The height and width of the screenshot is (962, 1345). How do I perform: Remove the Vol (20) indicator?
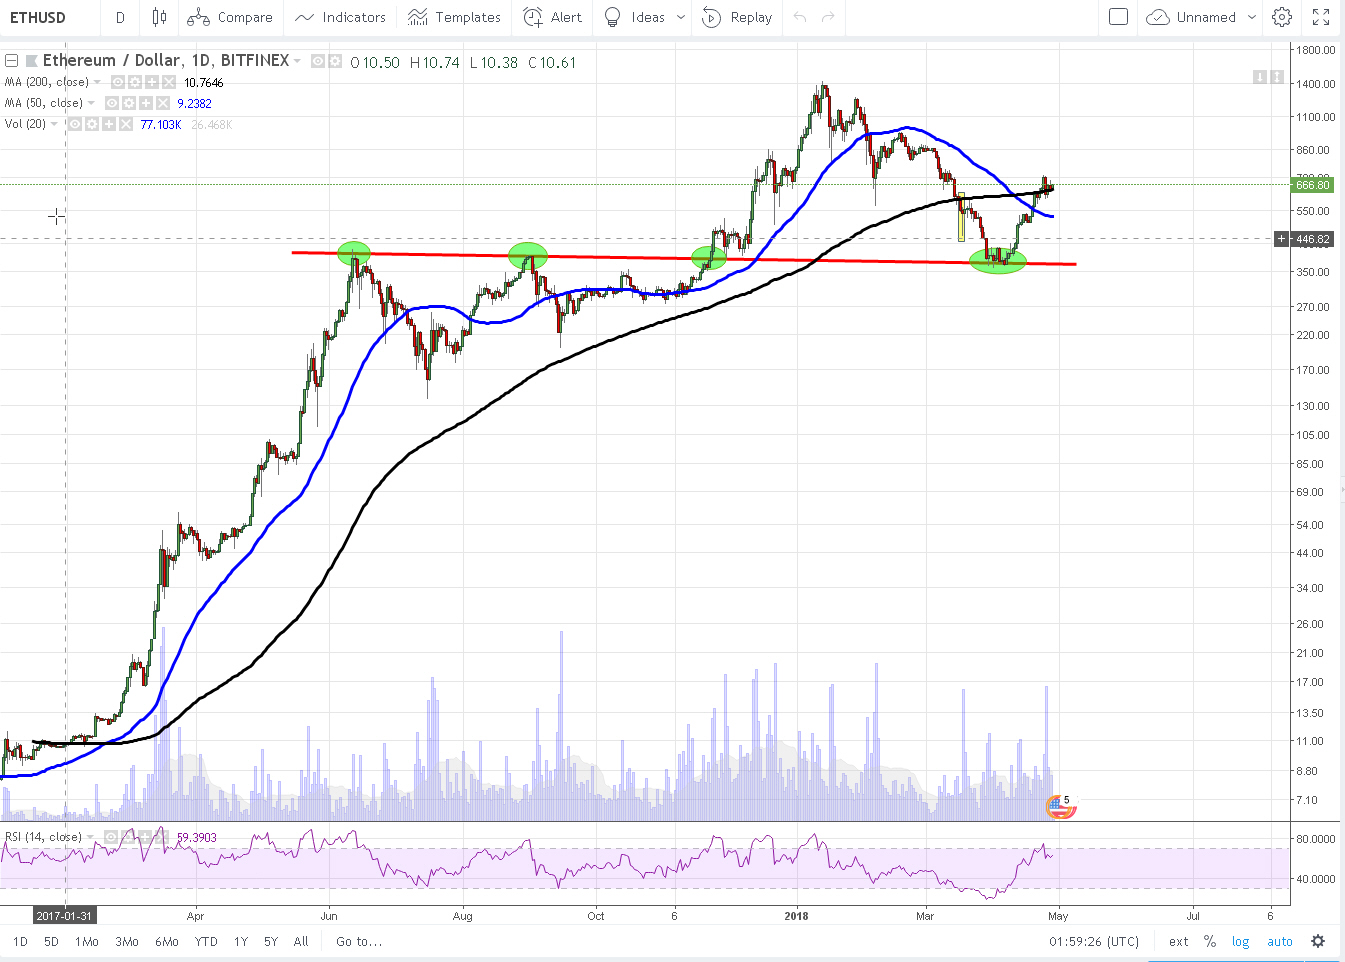pyautogui.click(x=126, y=124)
